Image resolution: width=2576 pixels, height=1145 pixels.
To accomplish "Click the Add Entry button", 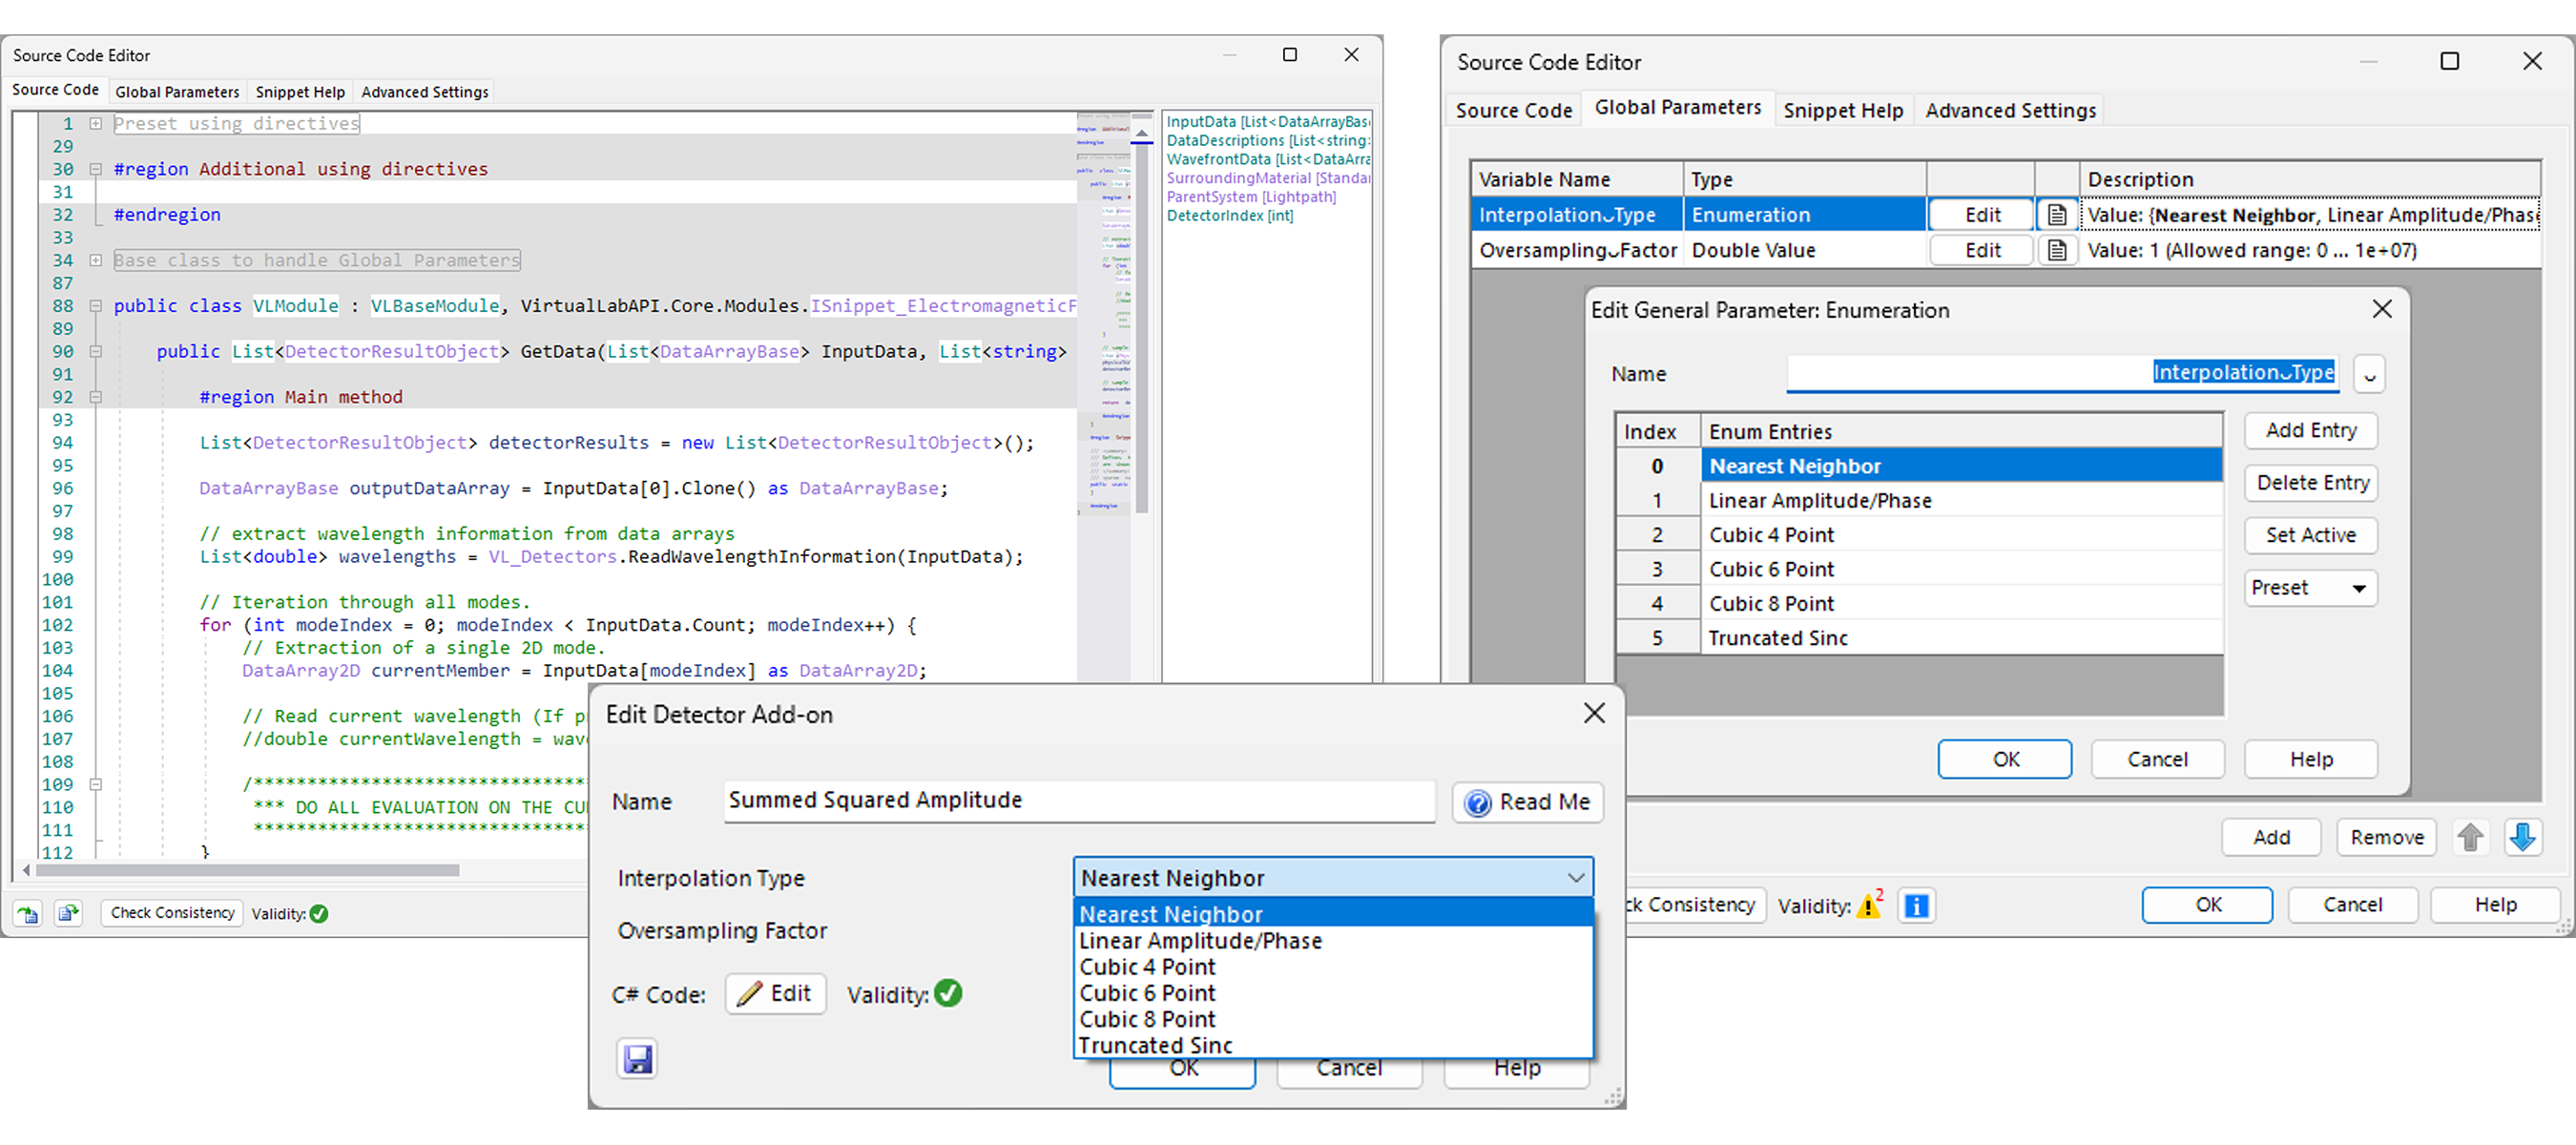I will point(2310,430).
